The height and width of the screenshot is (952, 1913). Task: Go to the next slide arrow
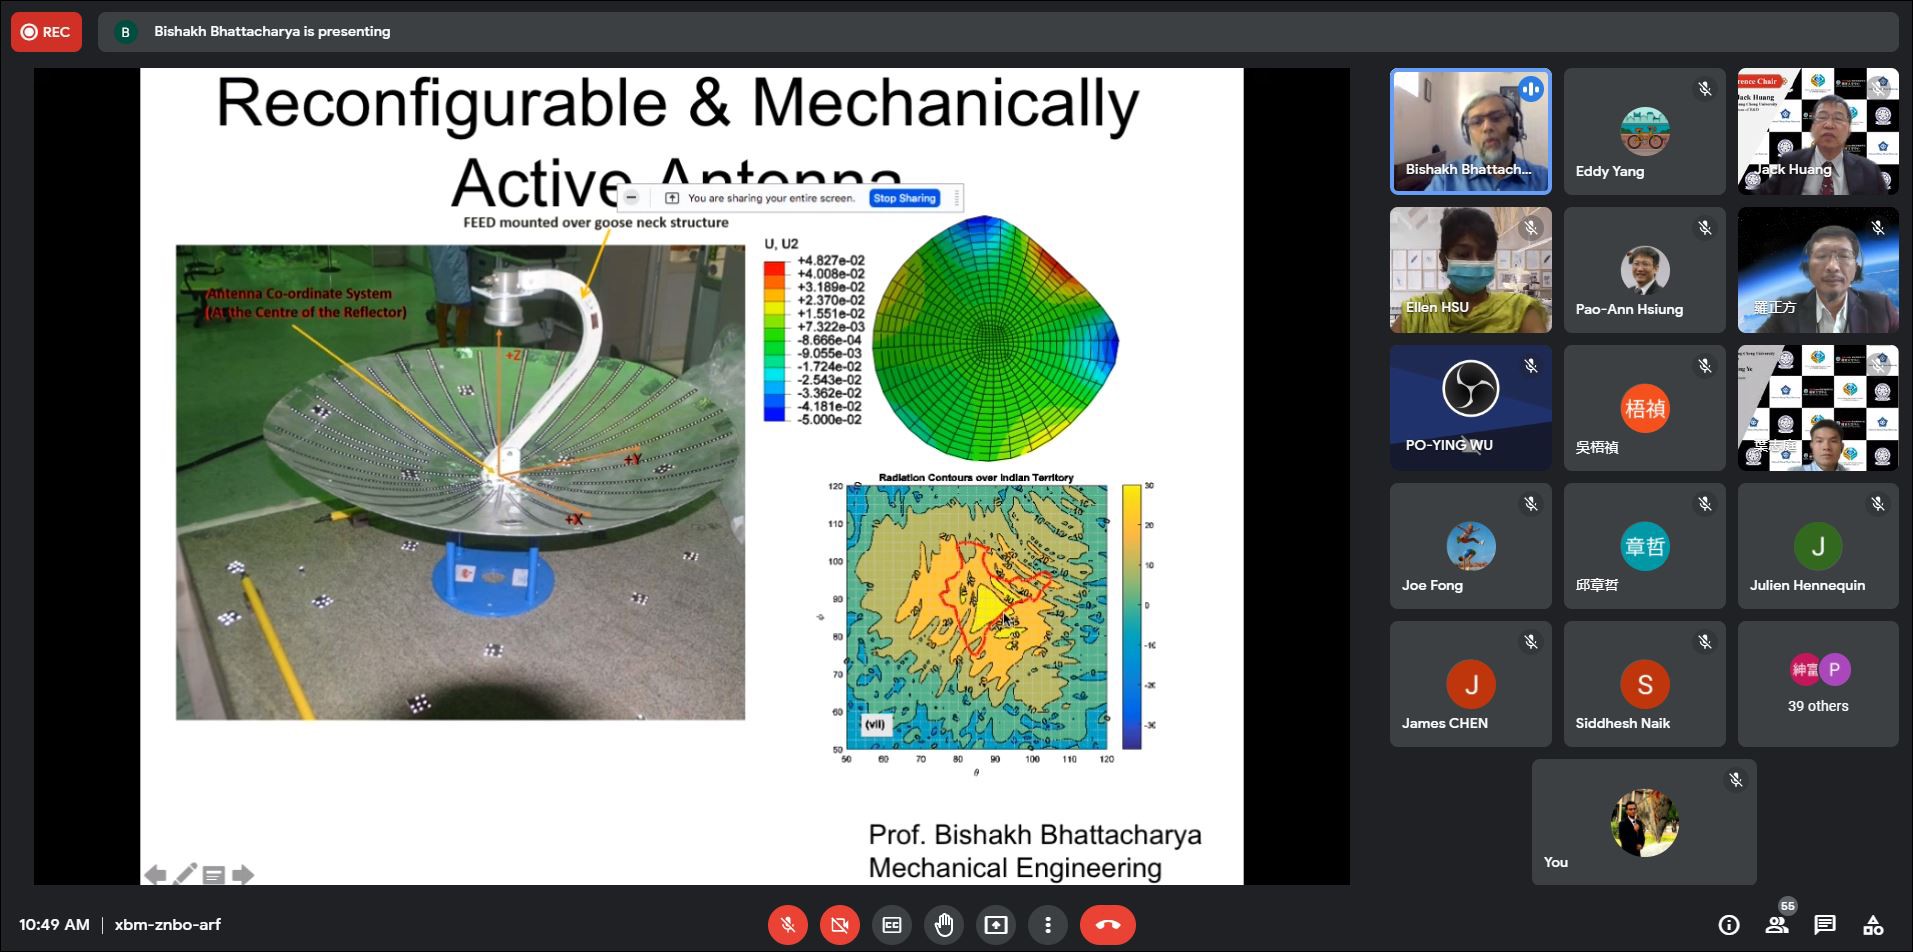243,875
